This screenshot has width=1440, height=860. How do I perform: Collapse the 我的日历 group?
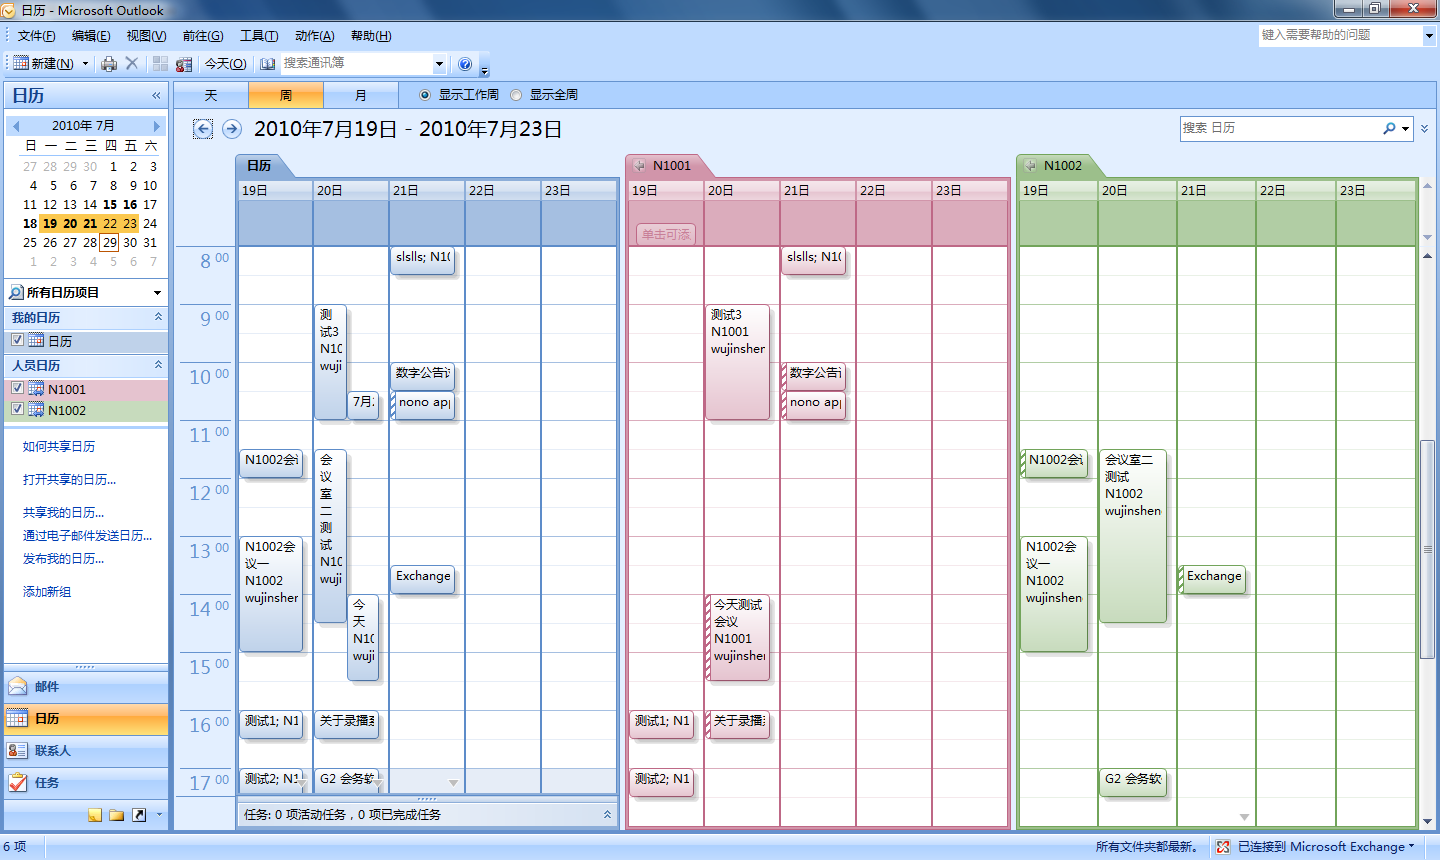(x=158, y=316)
